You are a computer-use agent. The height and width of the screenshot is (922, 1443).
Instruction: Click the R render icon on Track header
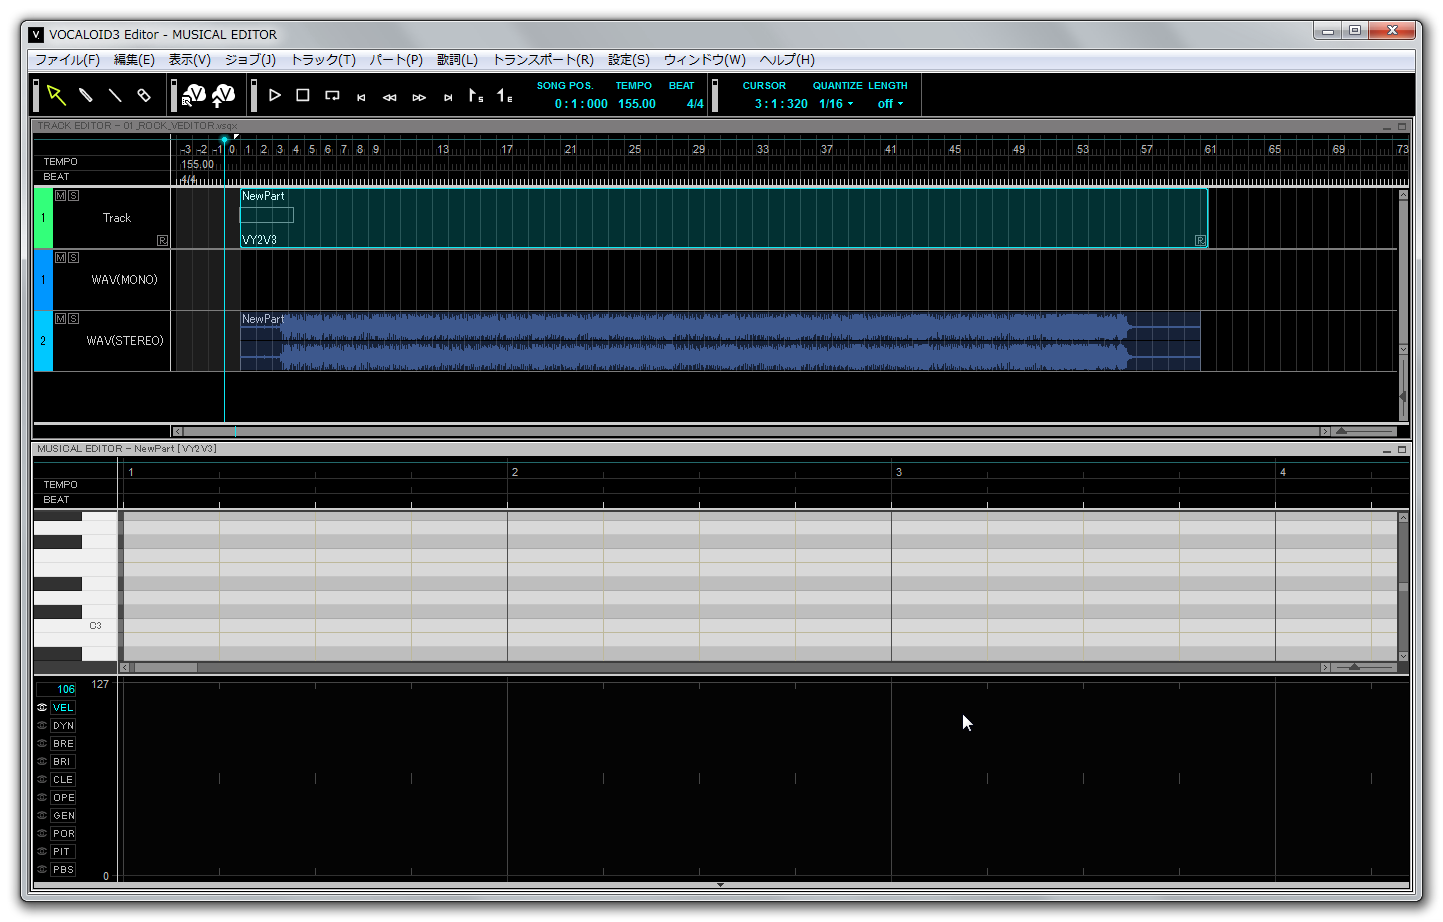[162, 240]
